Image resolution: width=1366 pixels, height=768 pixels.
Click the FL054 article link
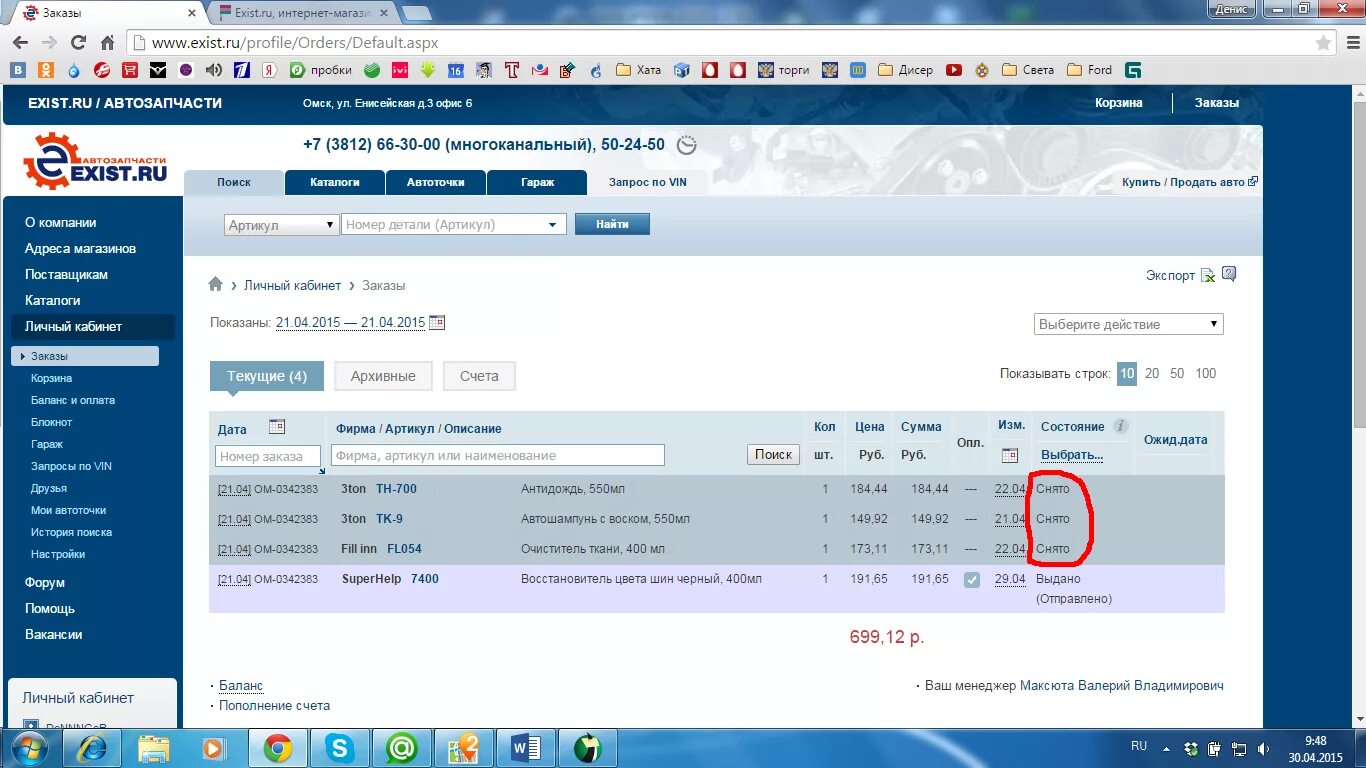404,549
